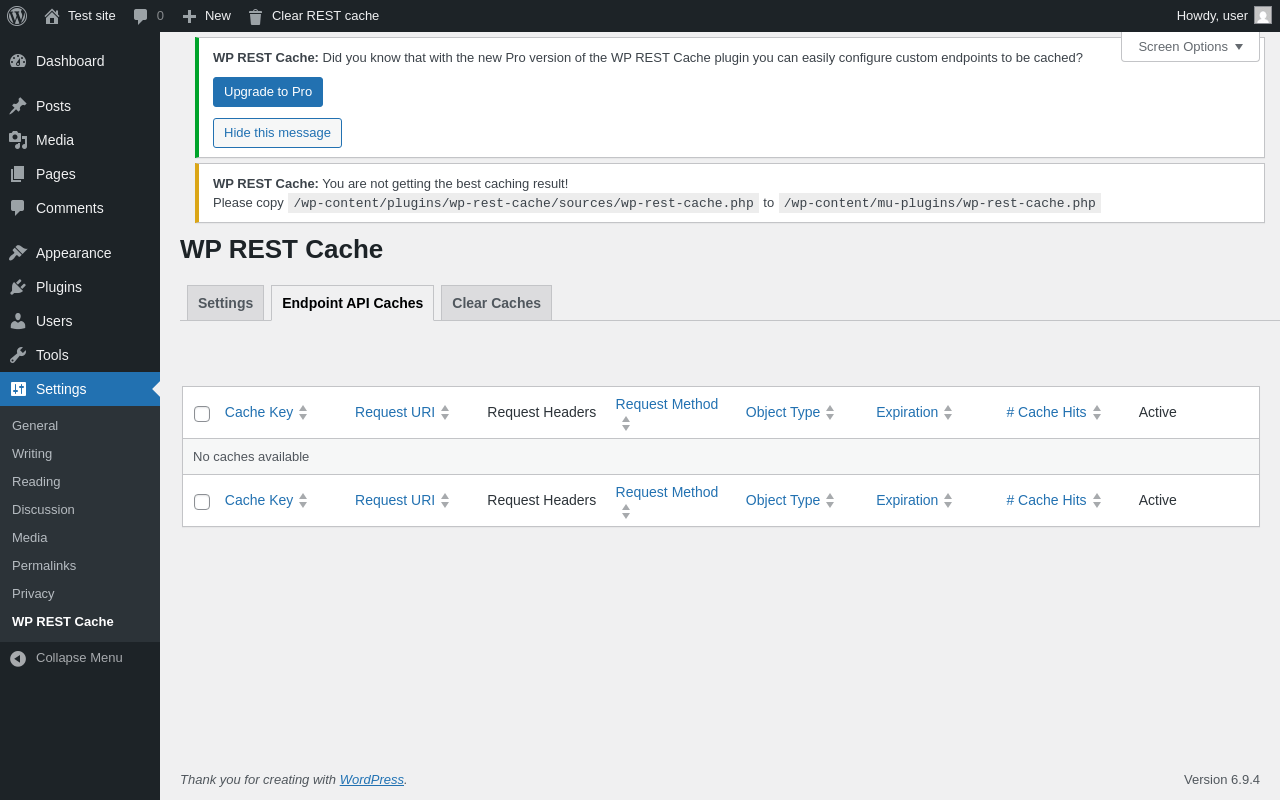Sort by Request Method in table footer
The image size is (1280, 800).
(x=667, y=501)
